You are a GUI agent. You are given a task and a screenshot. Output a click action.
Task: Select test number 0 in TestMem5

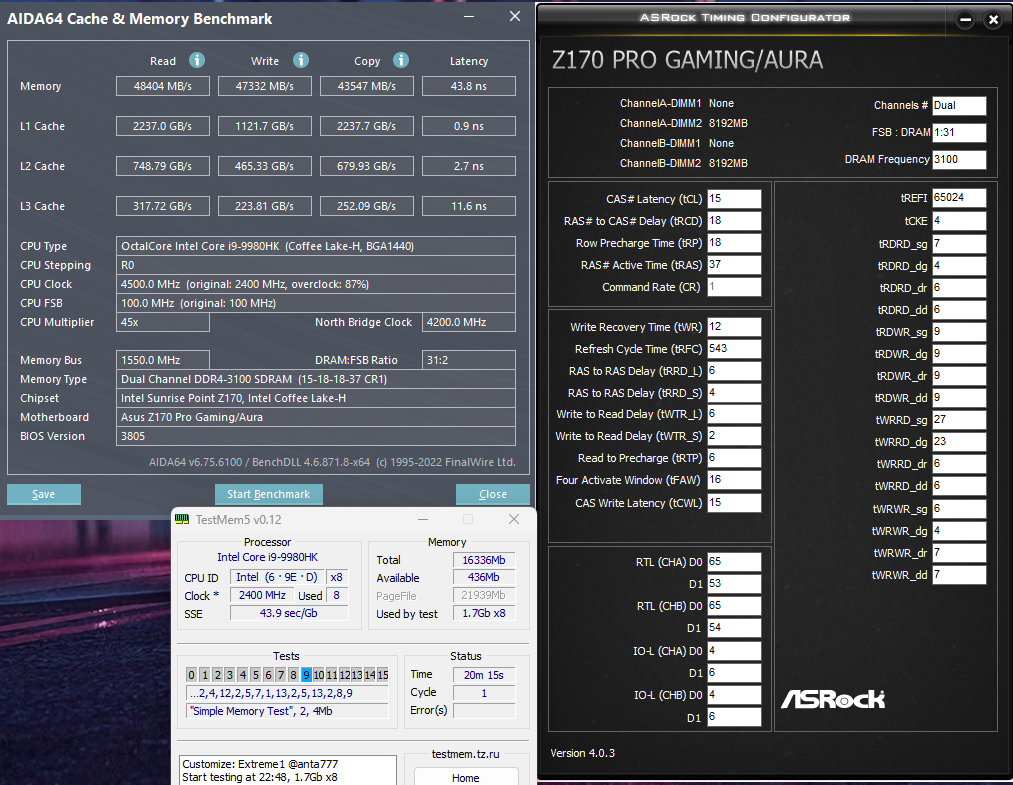191,675
